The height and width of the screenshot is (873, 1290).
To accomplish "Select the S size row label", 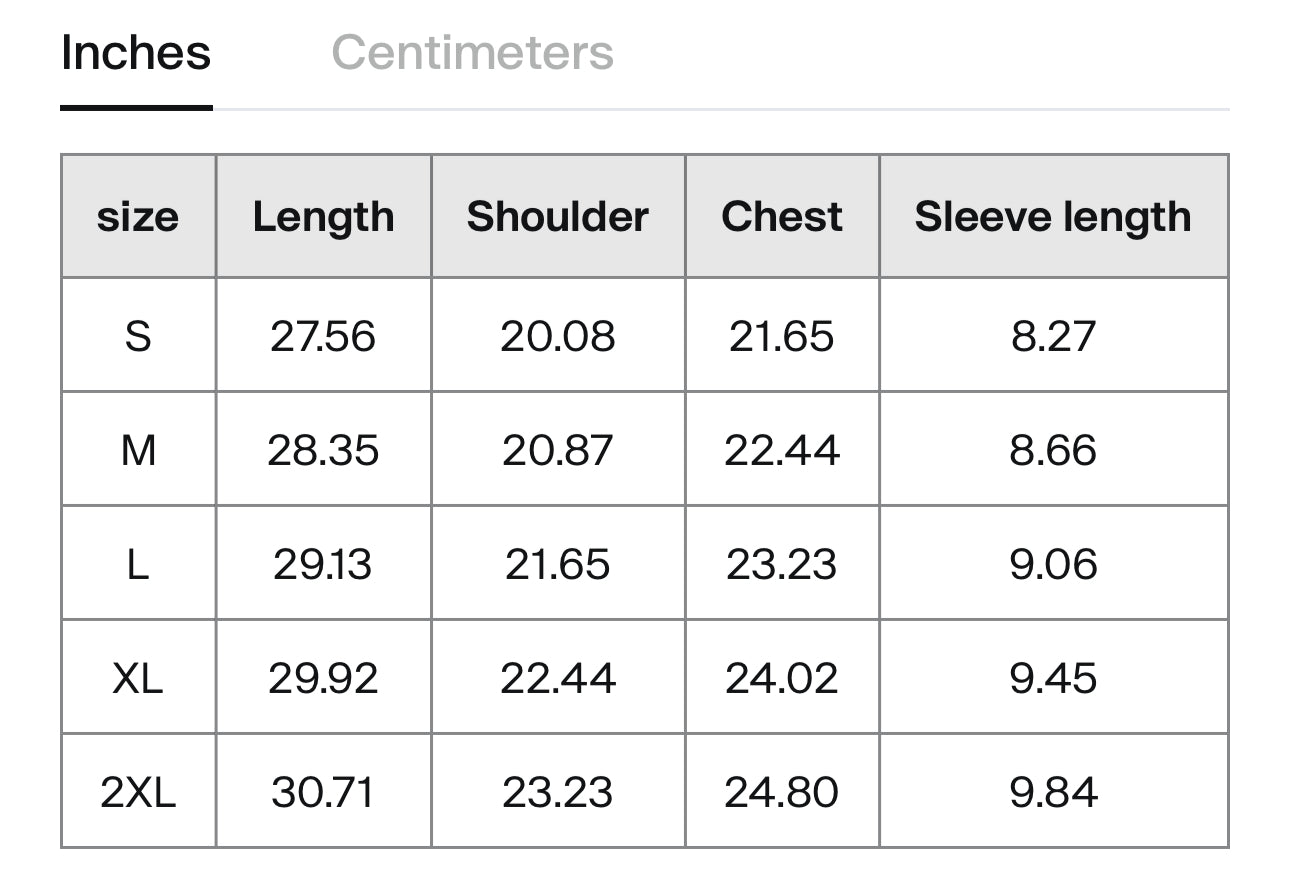I will [138, 336].
